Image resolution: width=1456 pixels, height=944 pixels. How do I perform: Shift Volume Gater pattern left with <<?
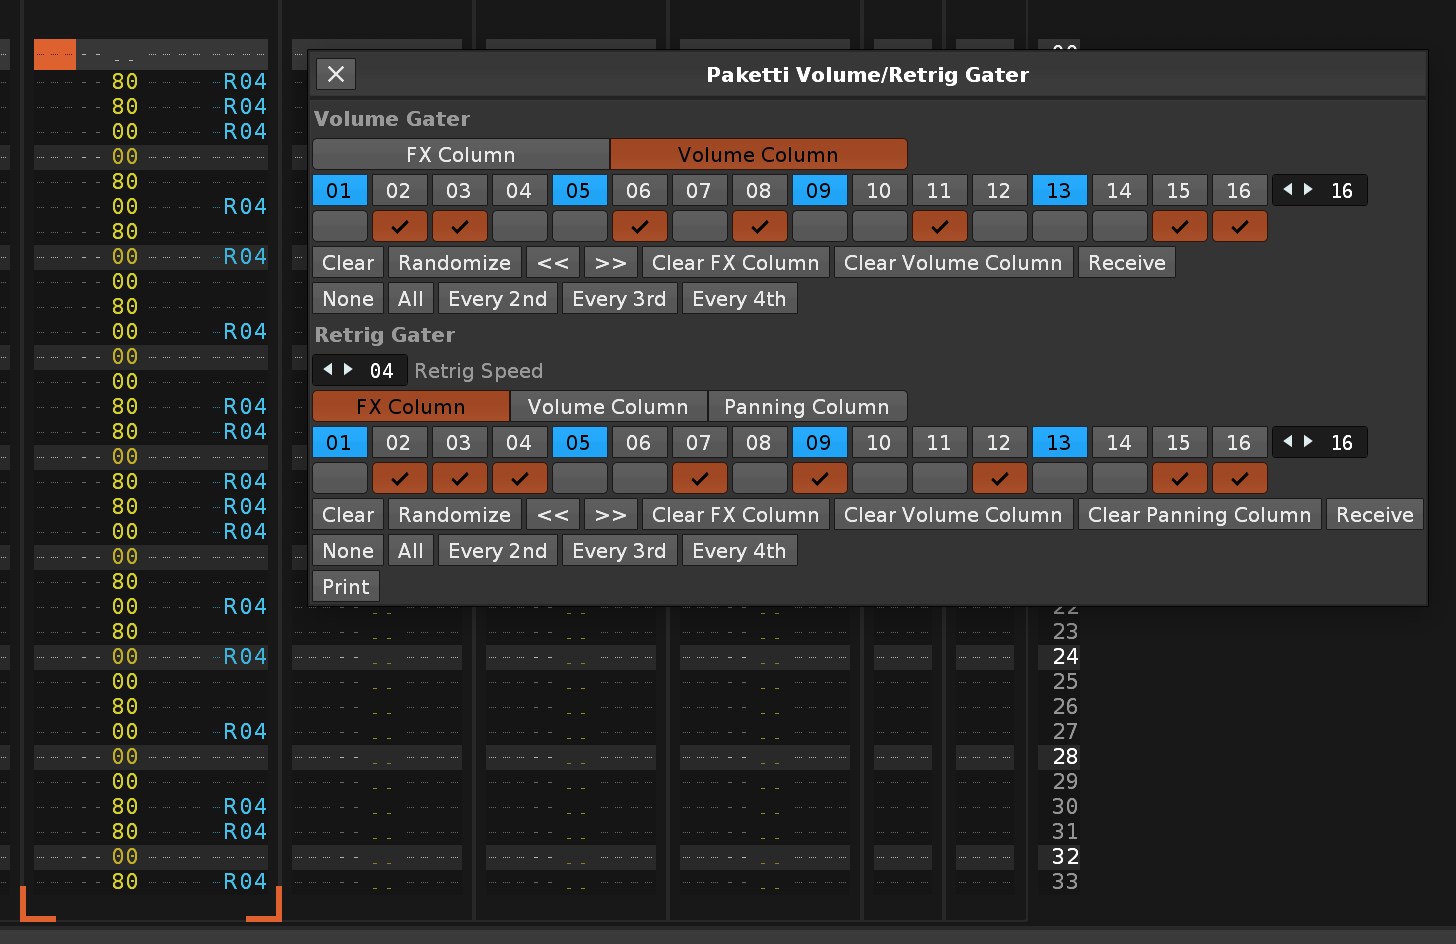(x=553, y=263)
